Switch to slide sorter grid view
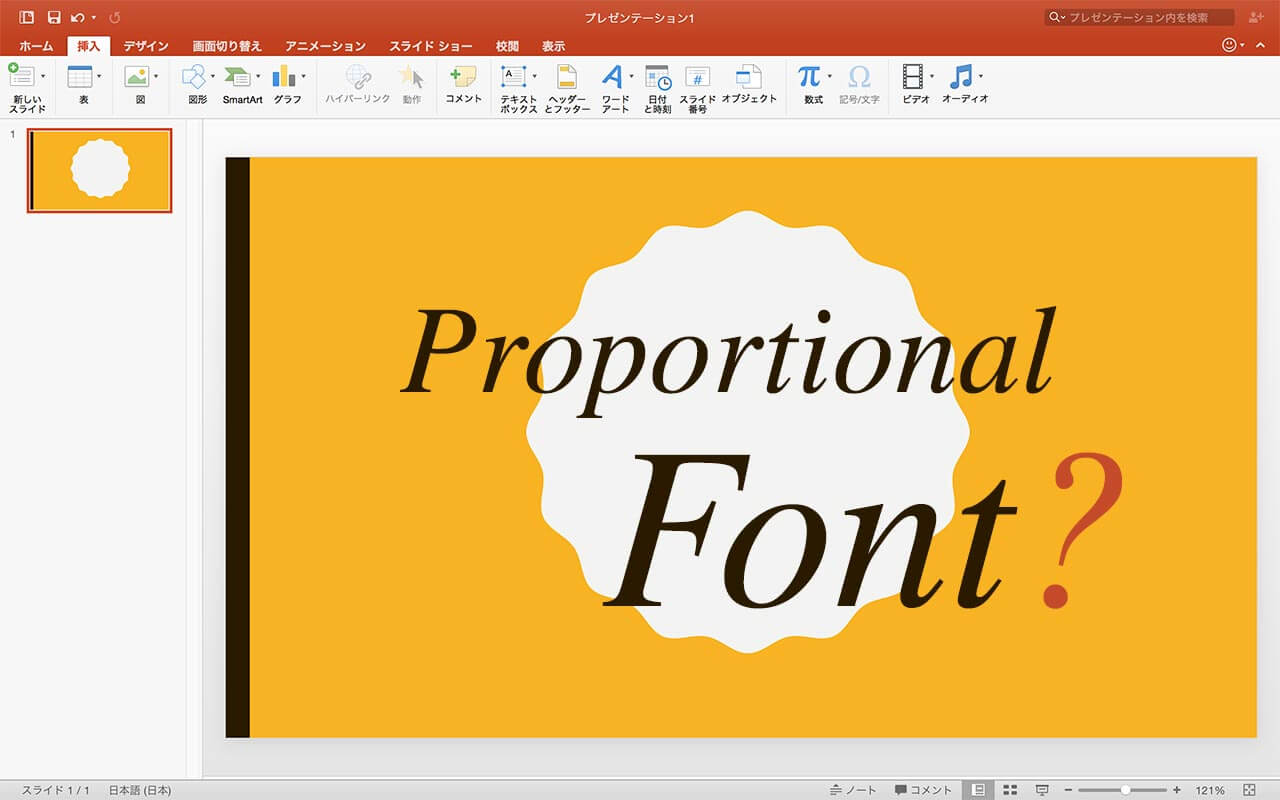 [1010, 790]
